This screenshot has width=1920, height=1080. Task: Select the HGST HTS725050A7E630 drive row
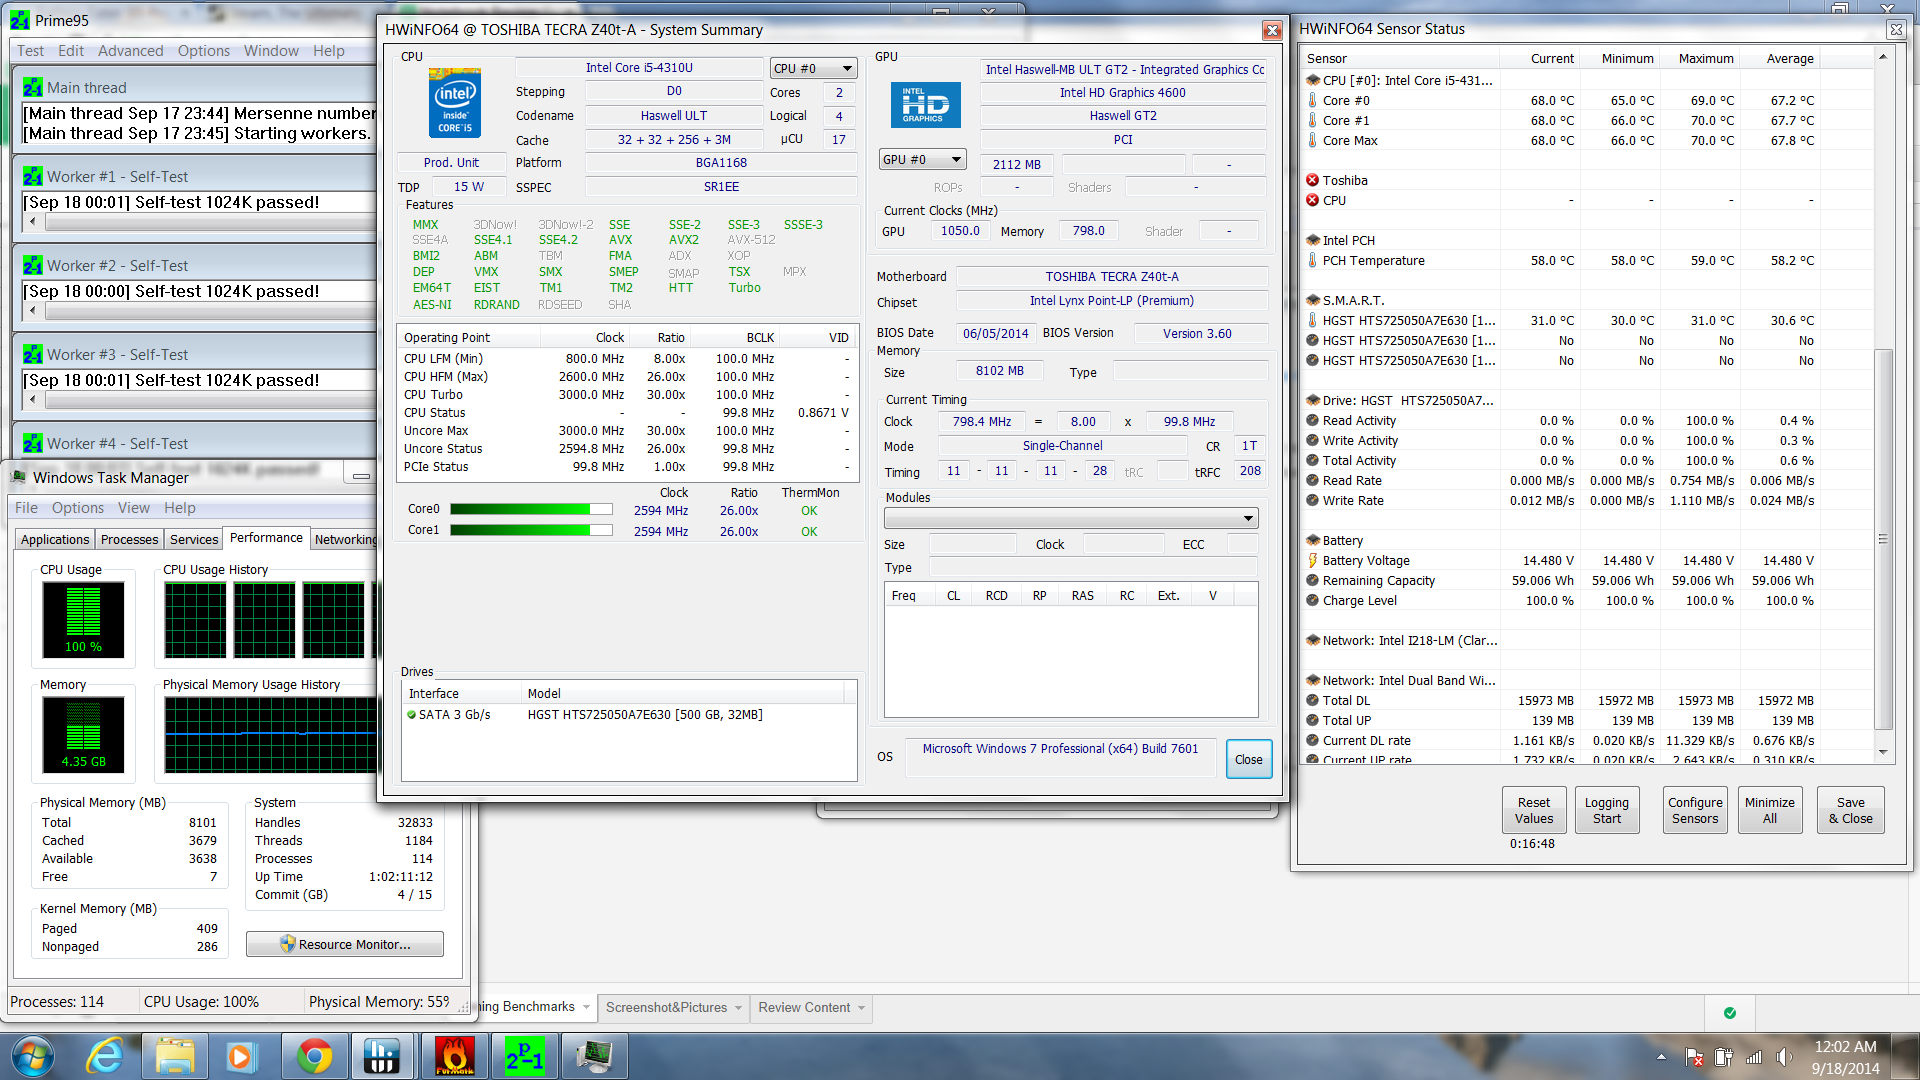[629, 714]
